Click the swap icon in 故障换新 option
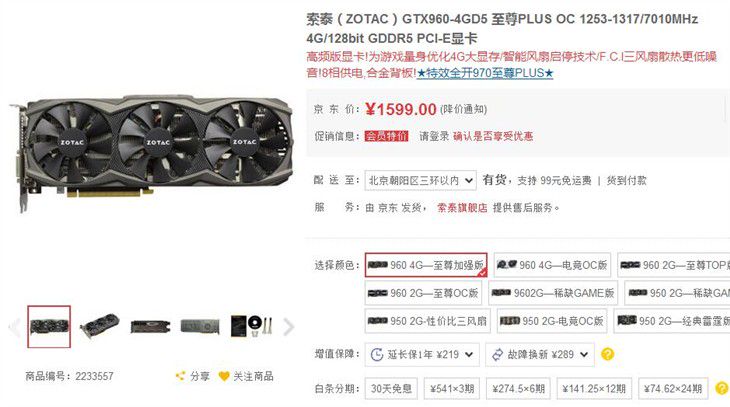Screen dimensions: 730x407 tap(498, 355)
